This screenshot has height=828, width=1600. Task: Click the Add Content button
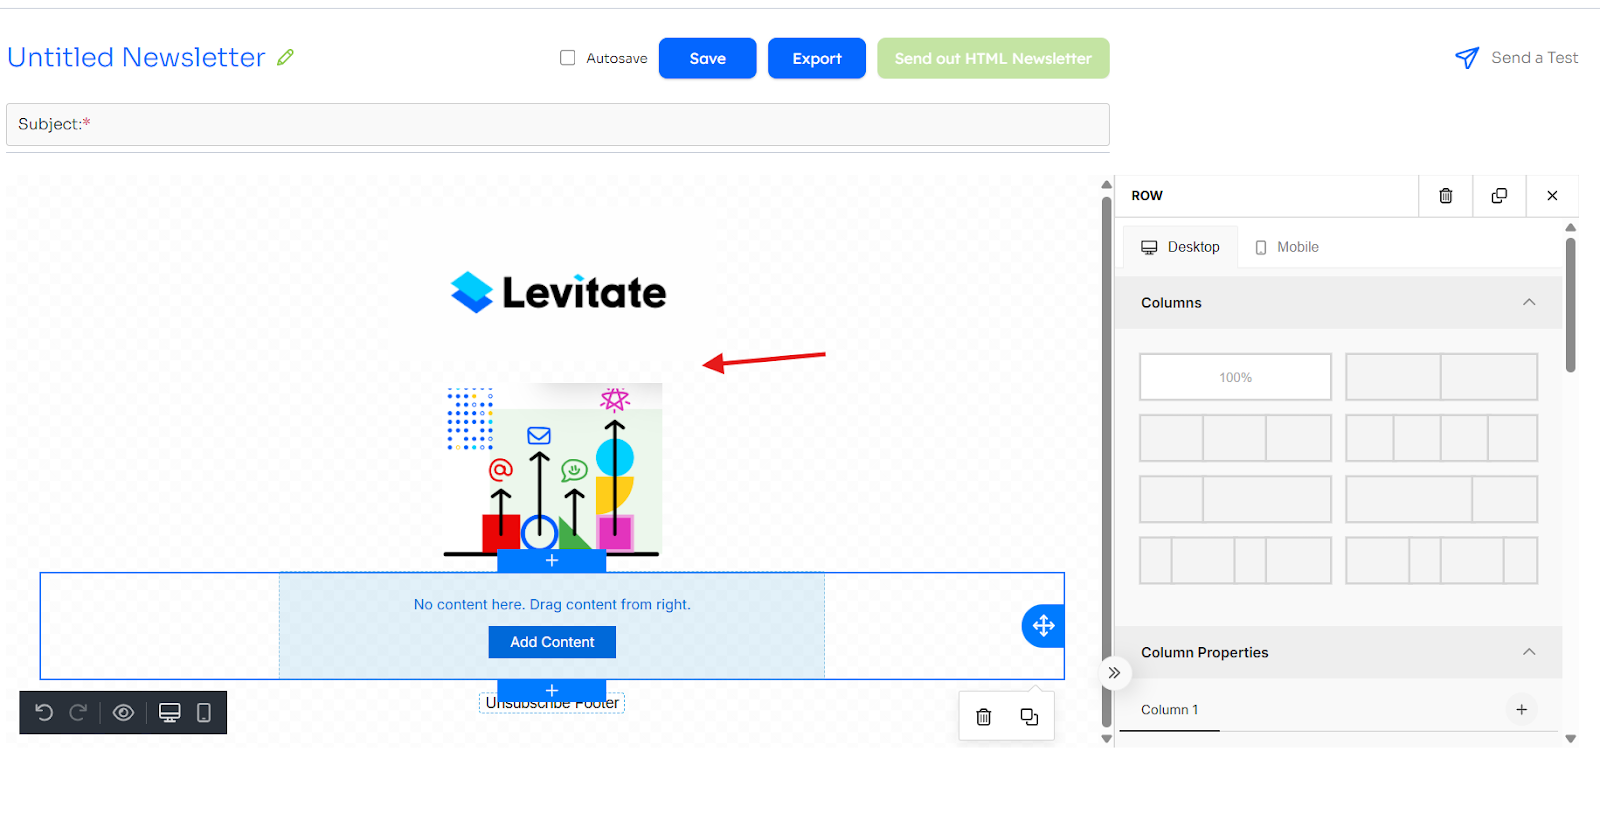coord(552,642)
